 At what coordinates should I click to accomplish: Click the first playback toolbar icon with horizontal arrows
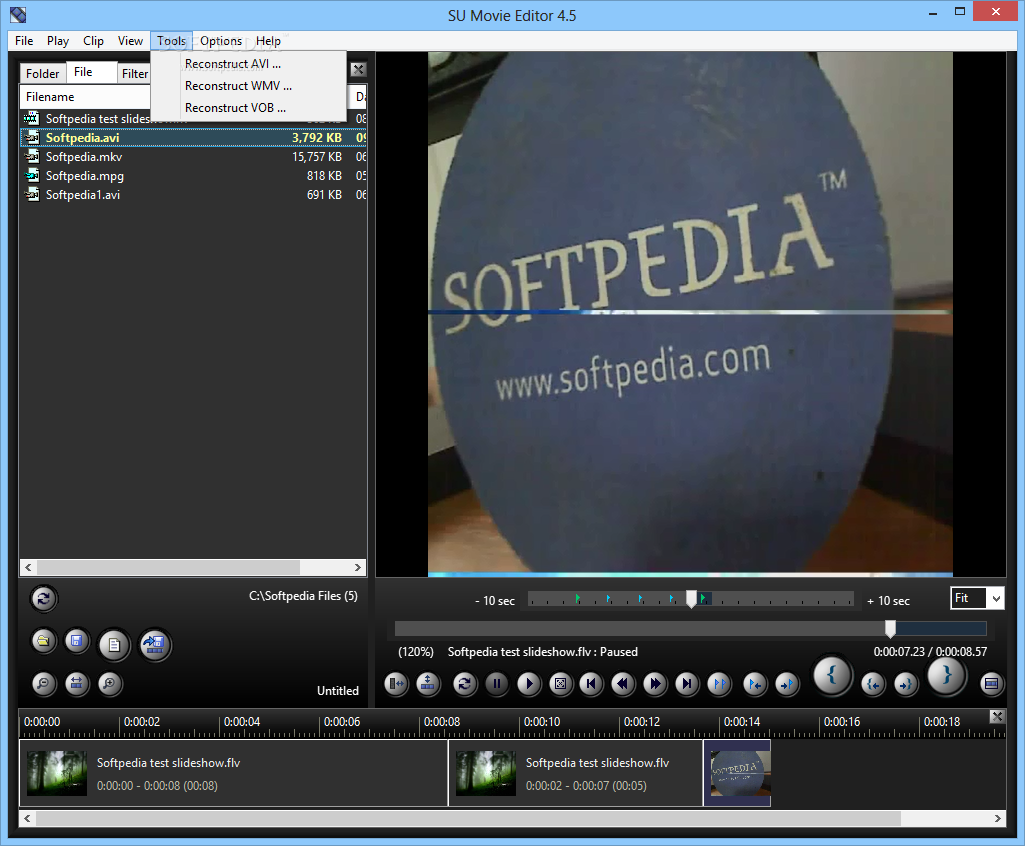coord(396,684)
